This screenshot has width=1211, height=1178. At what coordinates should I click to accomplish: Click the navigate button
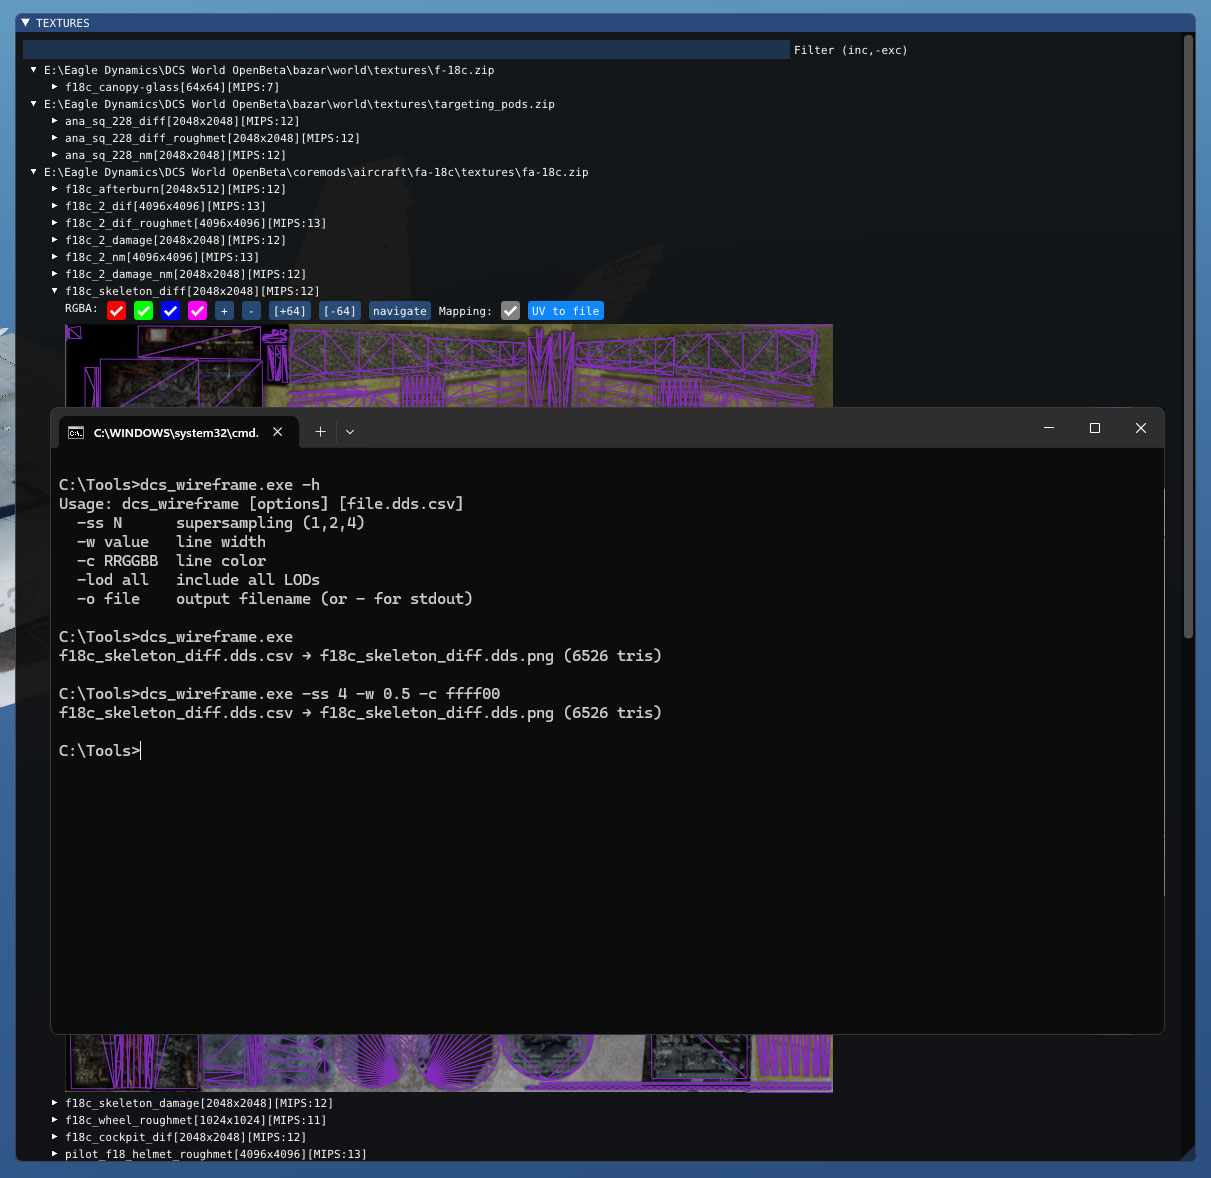coord(399,311)
